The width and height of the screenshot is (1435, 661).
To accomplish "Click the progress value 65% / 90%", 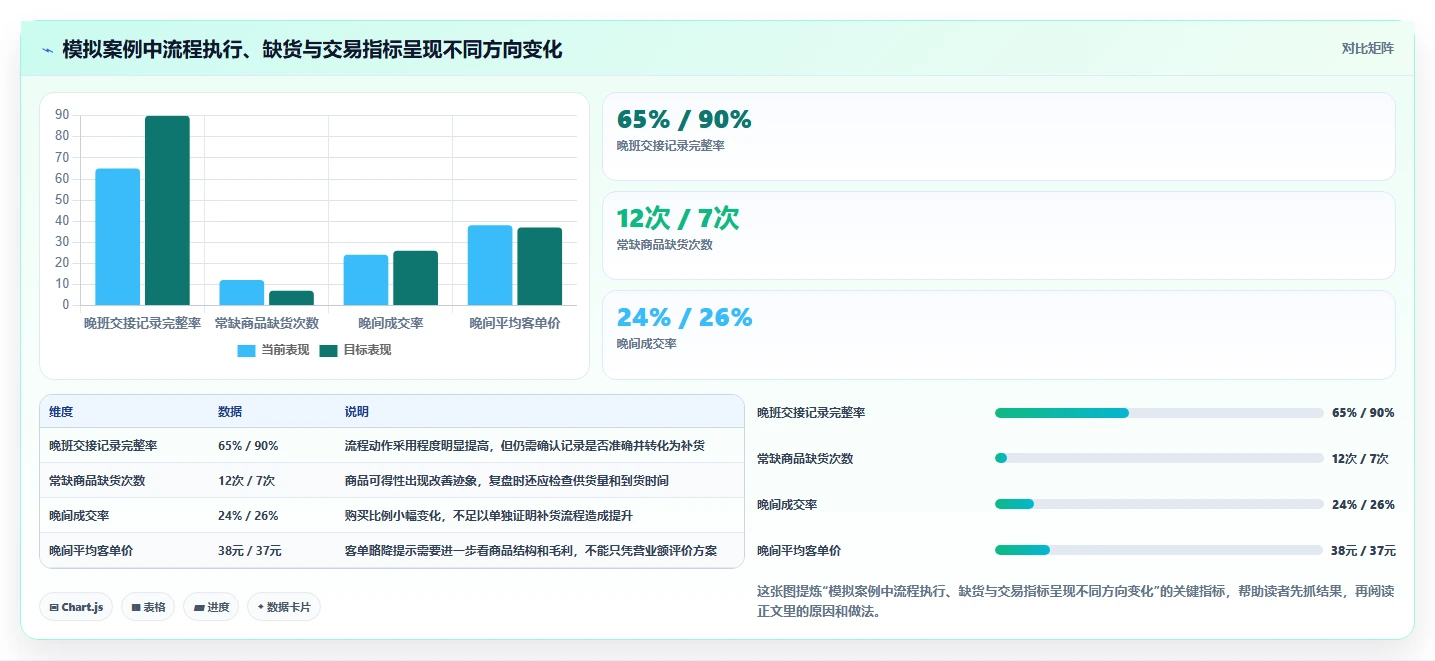I will pyautogui.click(x=1363, y=413).
